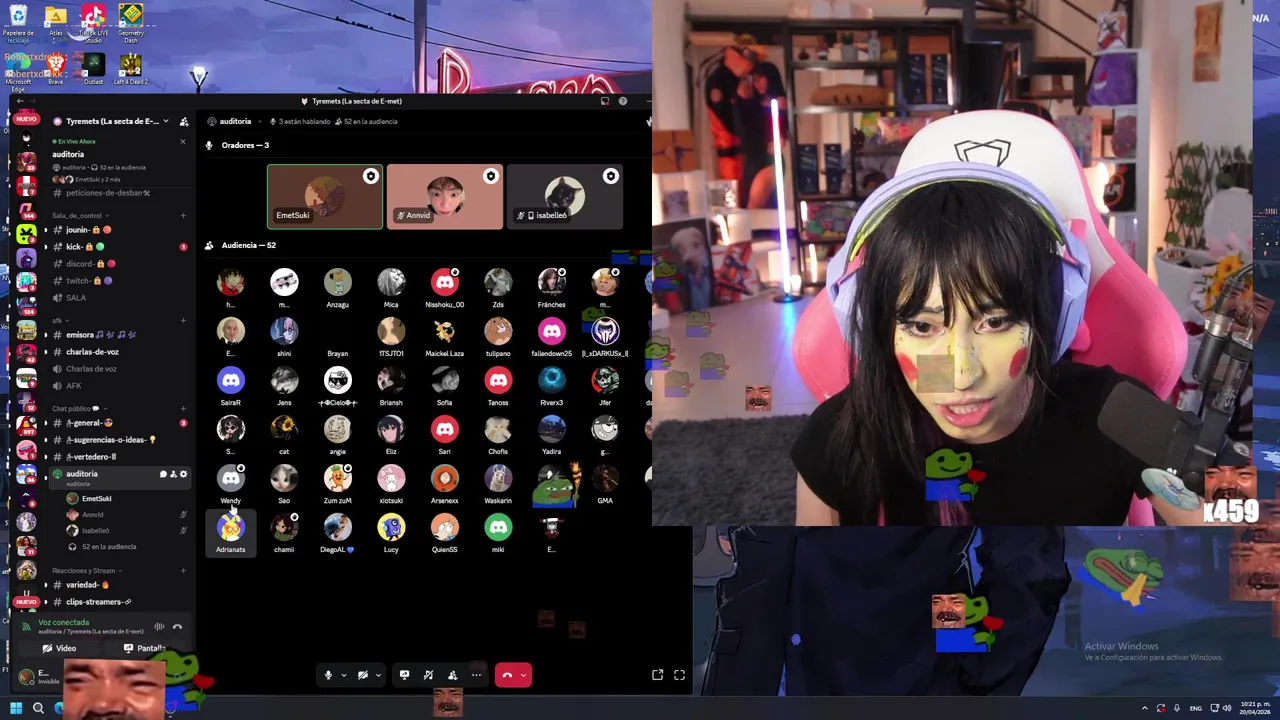Click the Video button in voice panel
Viewport: 1280px width, 720px height.
click(59, 648)
